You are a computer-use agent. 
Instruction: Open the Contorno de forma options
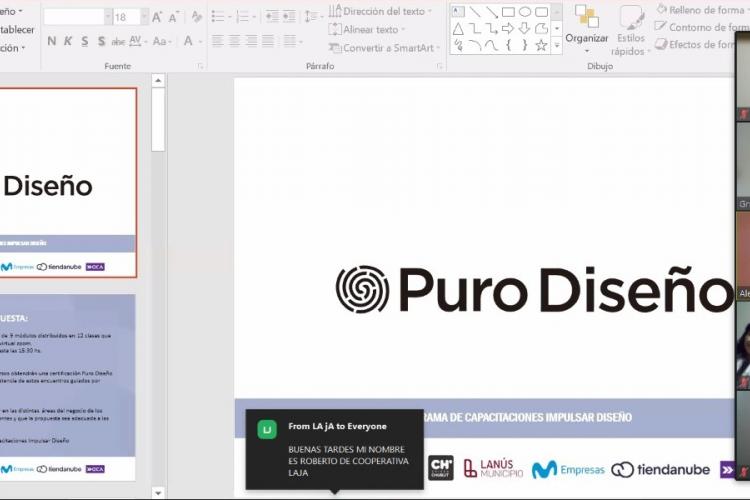702,27
